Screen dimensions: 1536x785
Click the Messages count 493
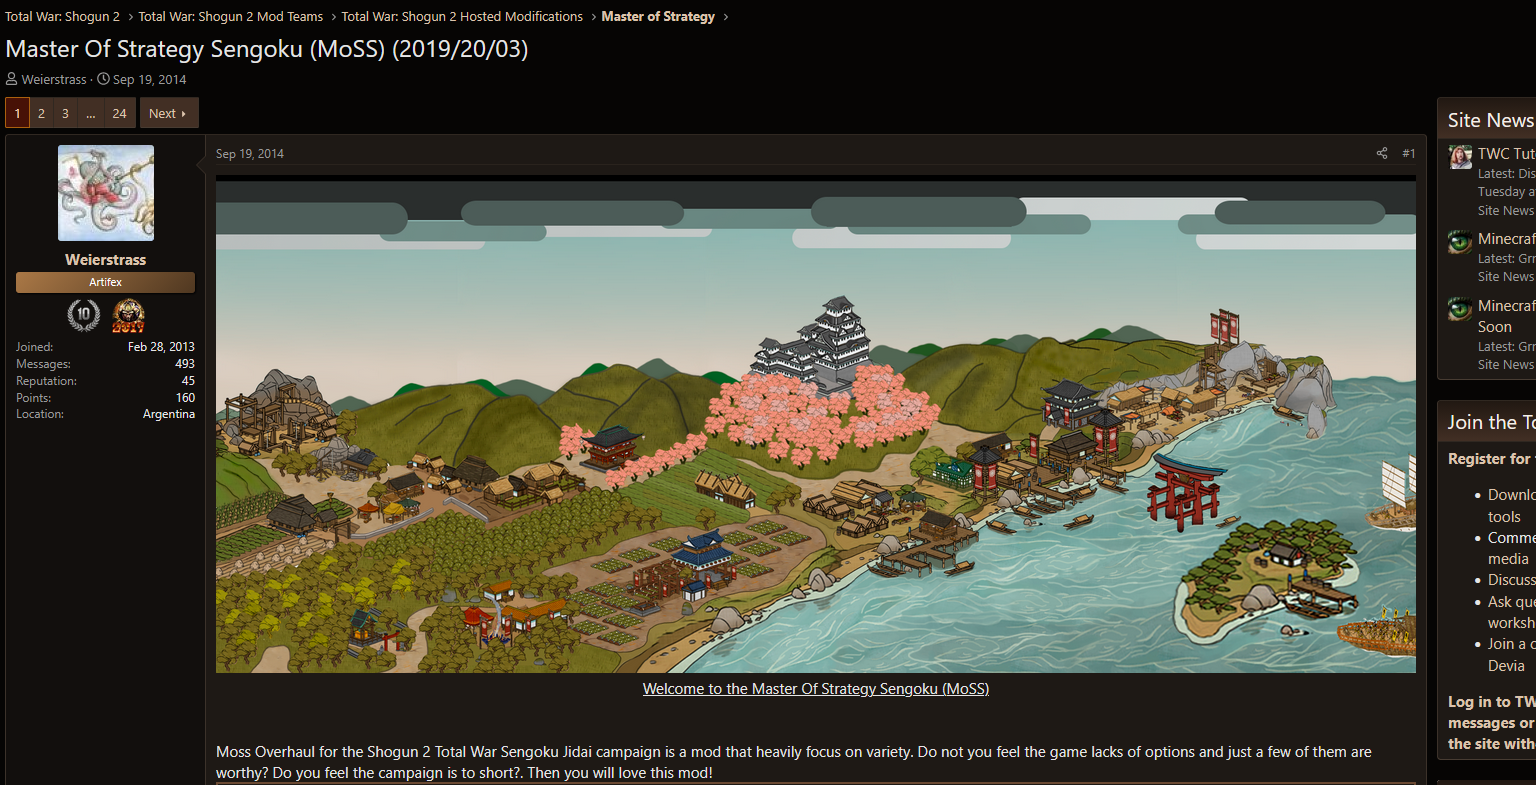click(185, 364)
